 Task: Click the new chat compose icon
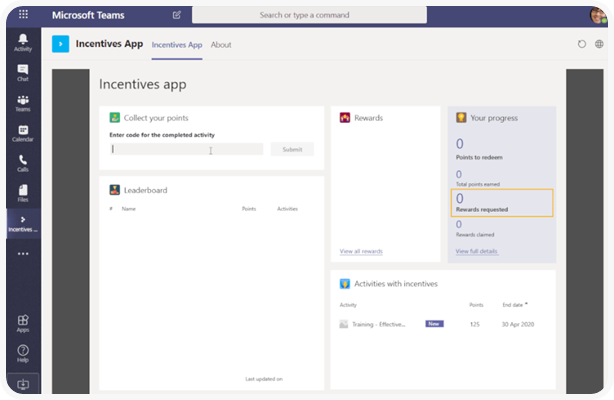pos(177,15)
